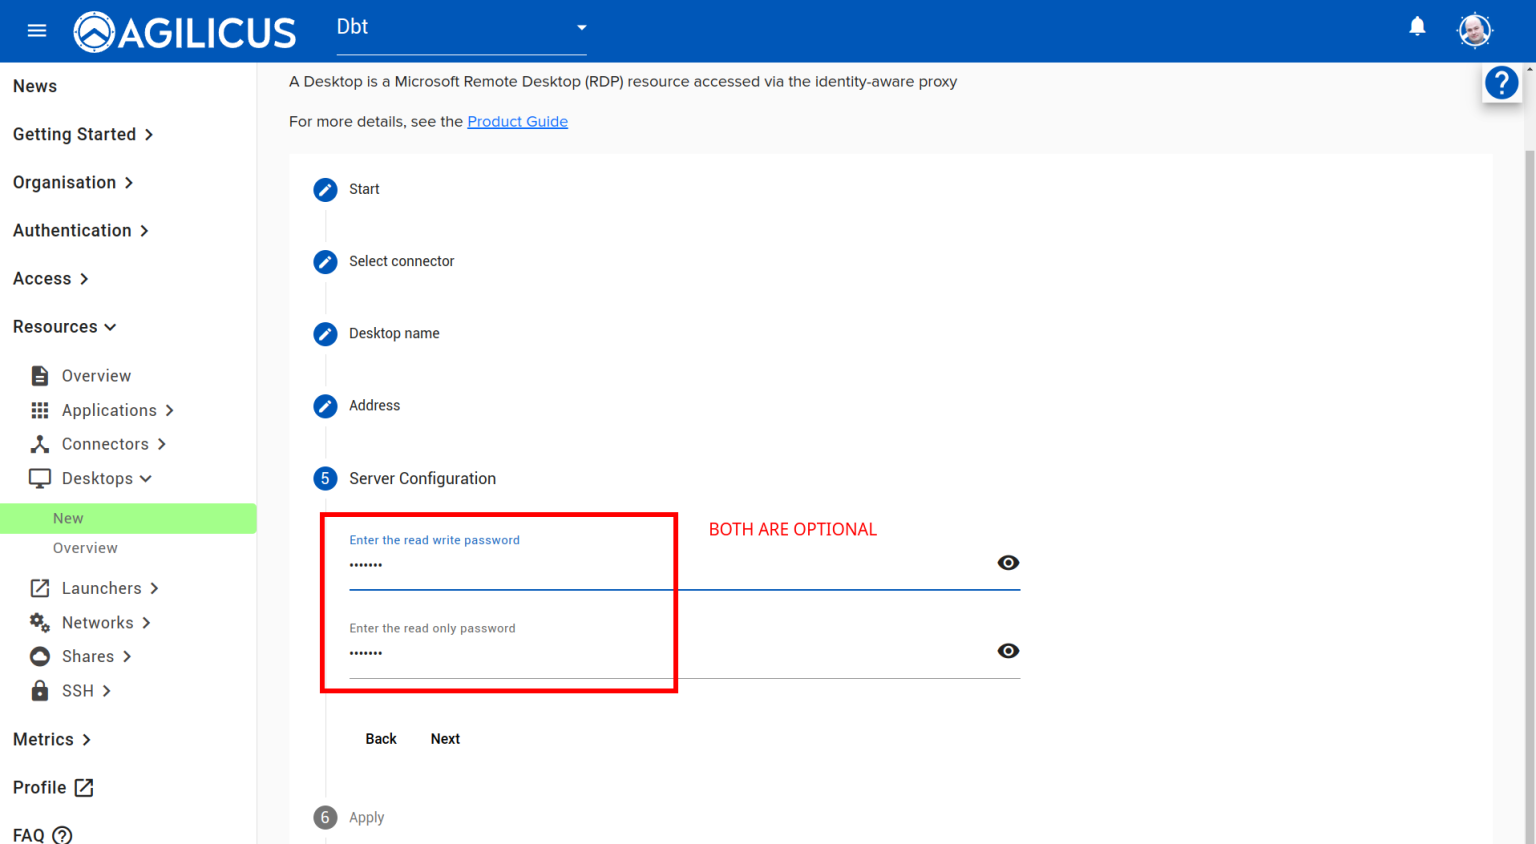The width and height of the screenshot is (1536, 844).
Task: Click the Address step edit icon
Action: click(x=325, y=406)
